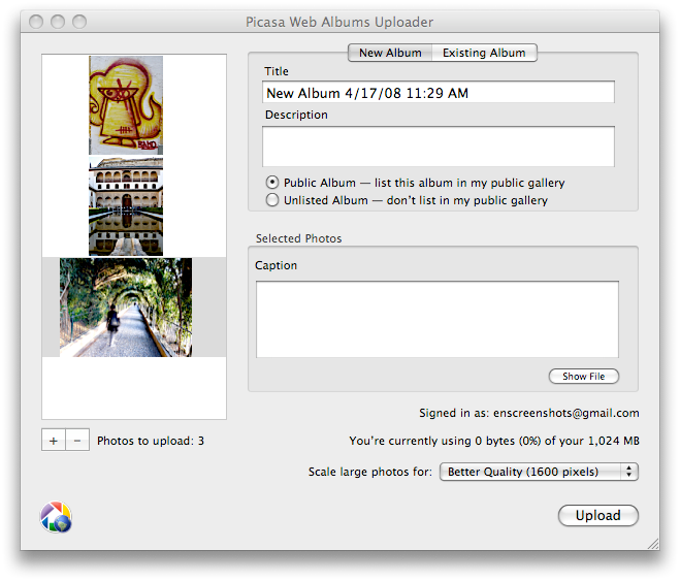Click the minus button to remove photo
The width and height of the screenshot is (680, 581).
point(78,440)
